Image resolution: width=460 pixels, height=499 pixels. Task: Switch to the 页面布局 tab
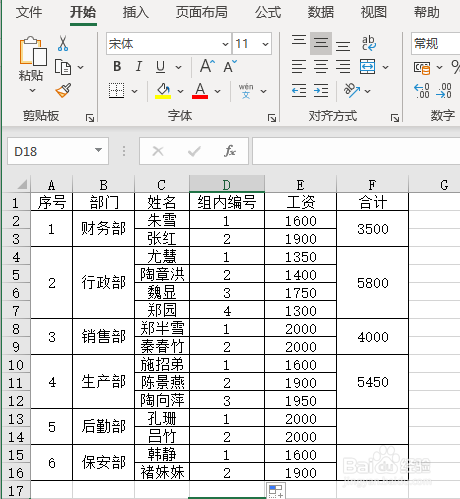tap(202, 12)
